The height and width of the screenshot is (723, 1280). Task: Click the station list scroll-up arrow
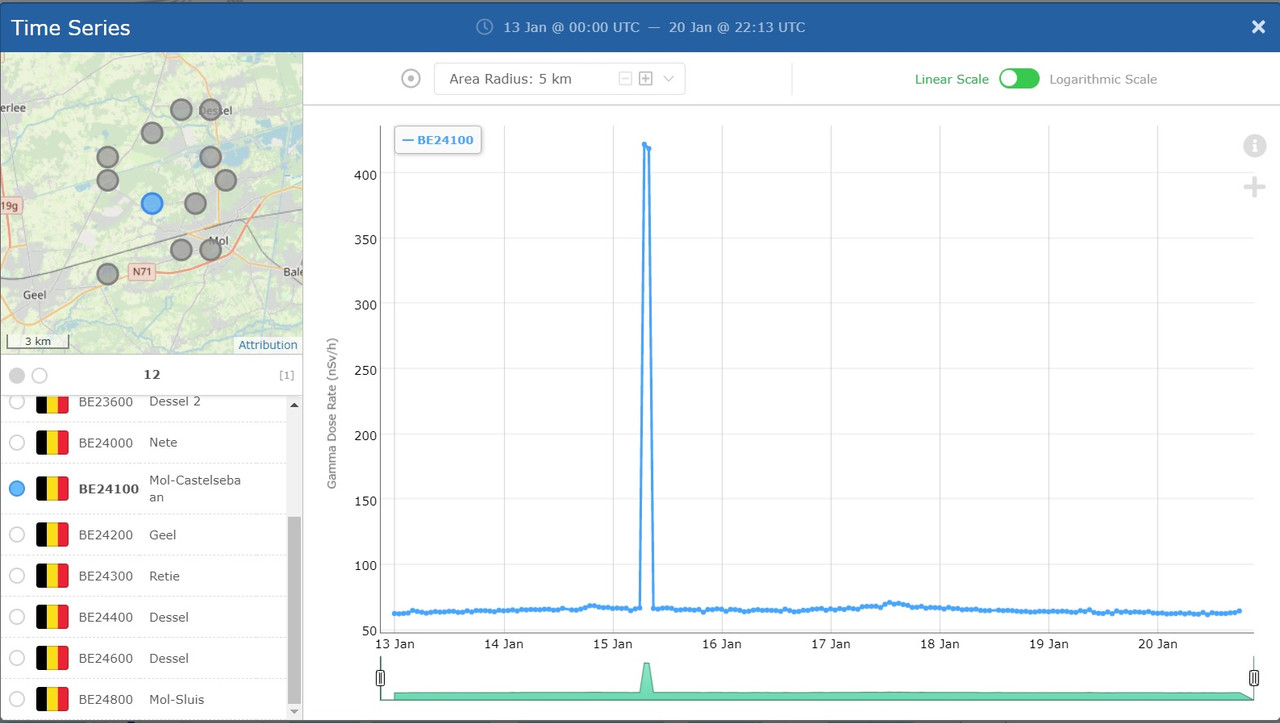294,405
